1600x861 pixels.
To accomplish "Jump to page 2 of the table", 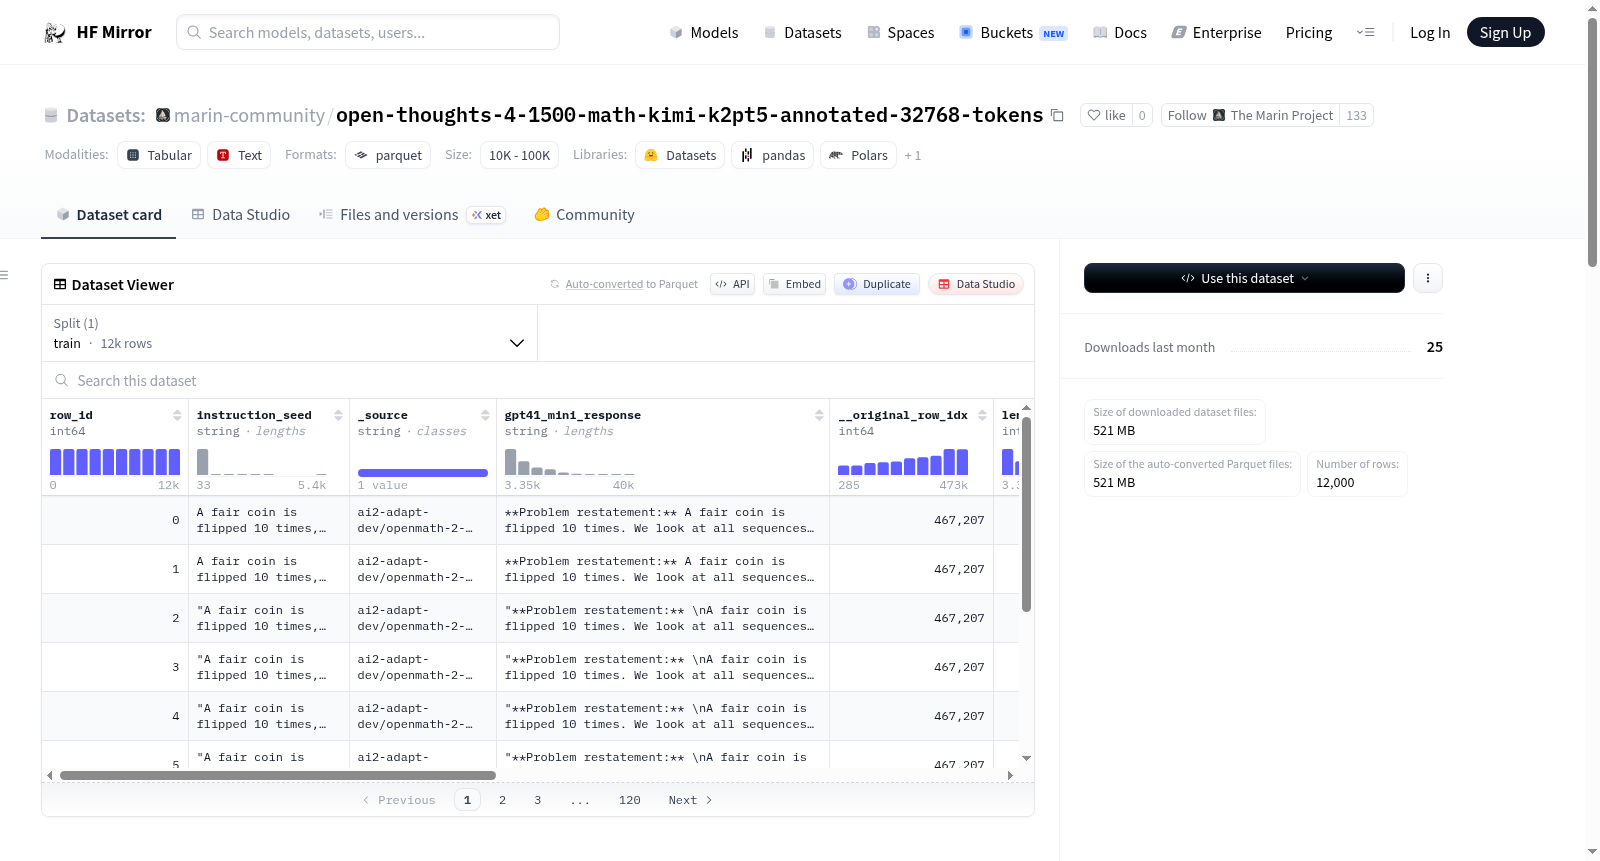I will point(502,800).
